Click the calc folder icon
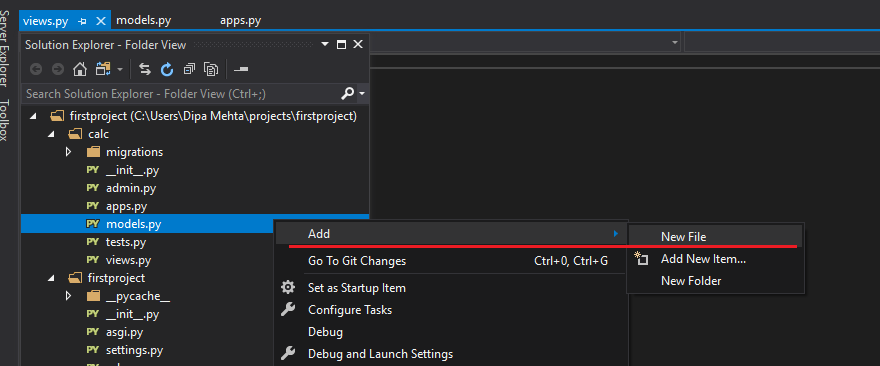 tap(75, 134)
